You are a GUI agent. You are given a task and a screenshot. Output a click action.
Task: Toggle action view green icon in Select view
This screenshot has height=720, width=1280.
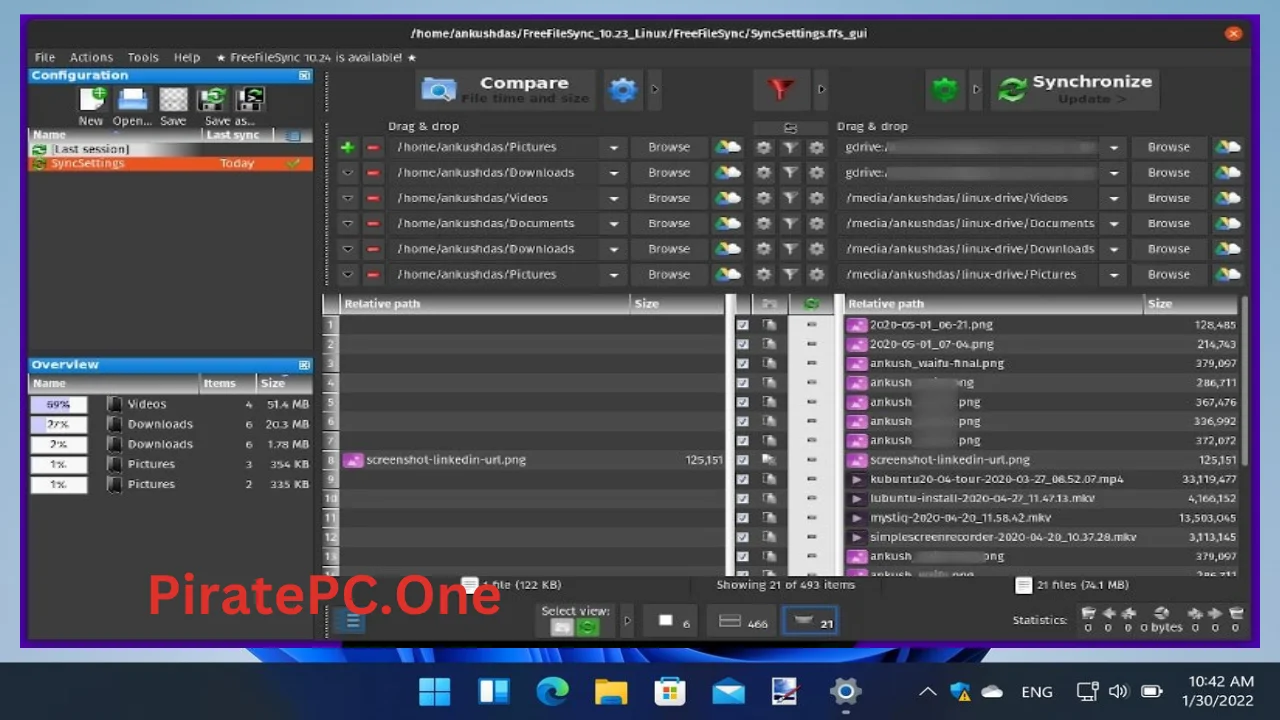click(588, 627)
